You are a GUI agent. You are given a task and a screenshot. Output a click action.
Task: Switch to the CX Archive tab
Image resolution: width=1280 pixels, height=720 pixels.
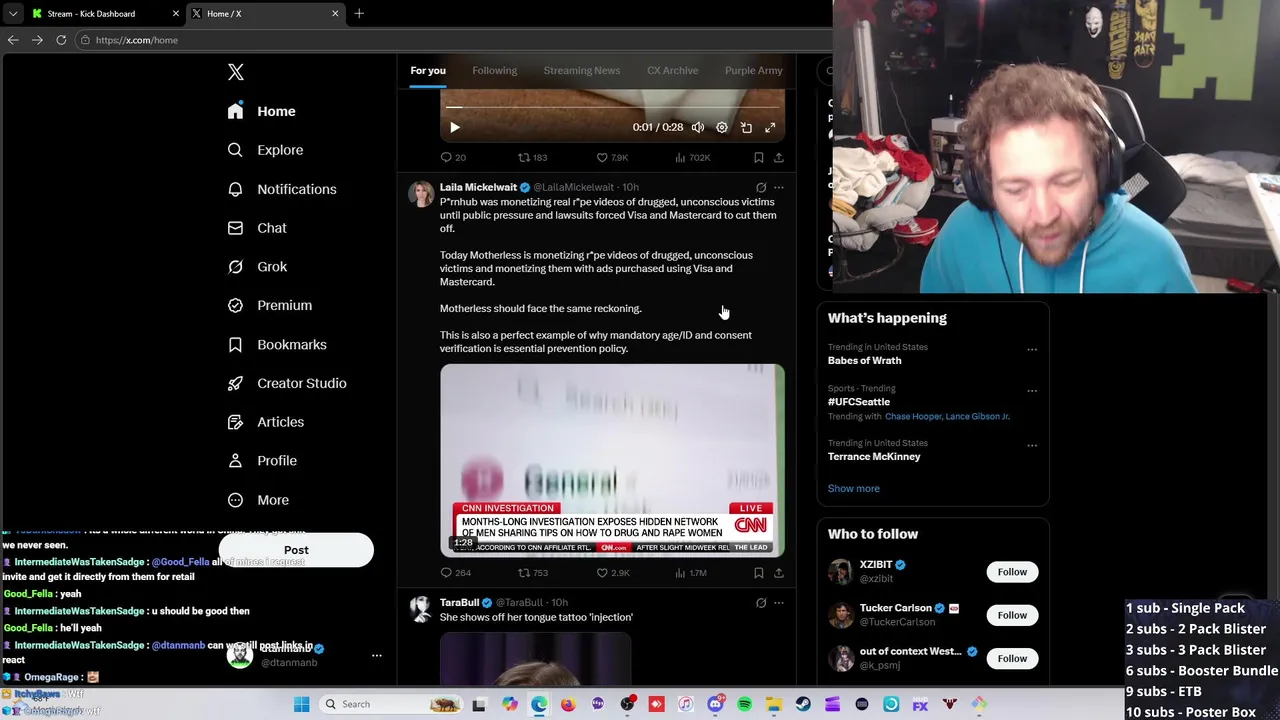672,71
